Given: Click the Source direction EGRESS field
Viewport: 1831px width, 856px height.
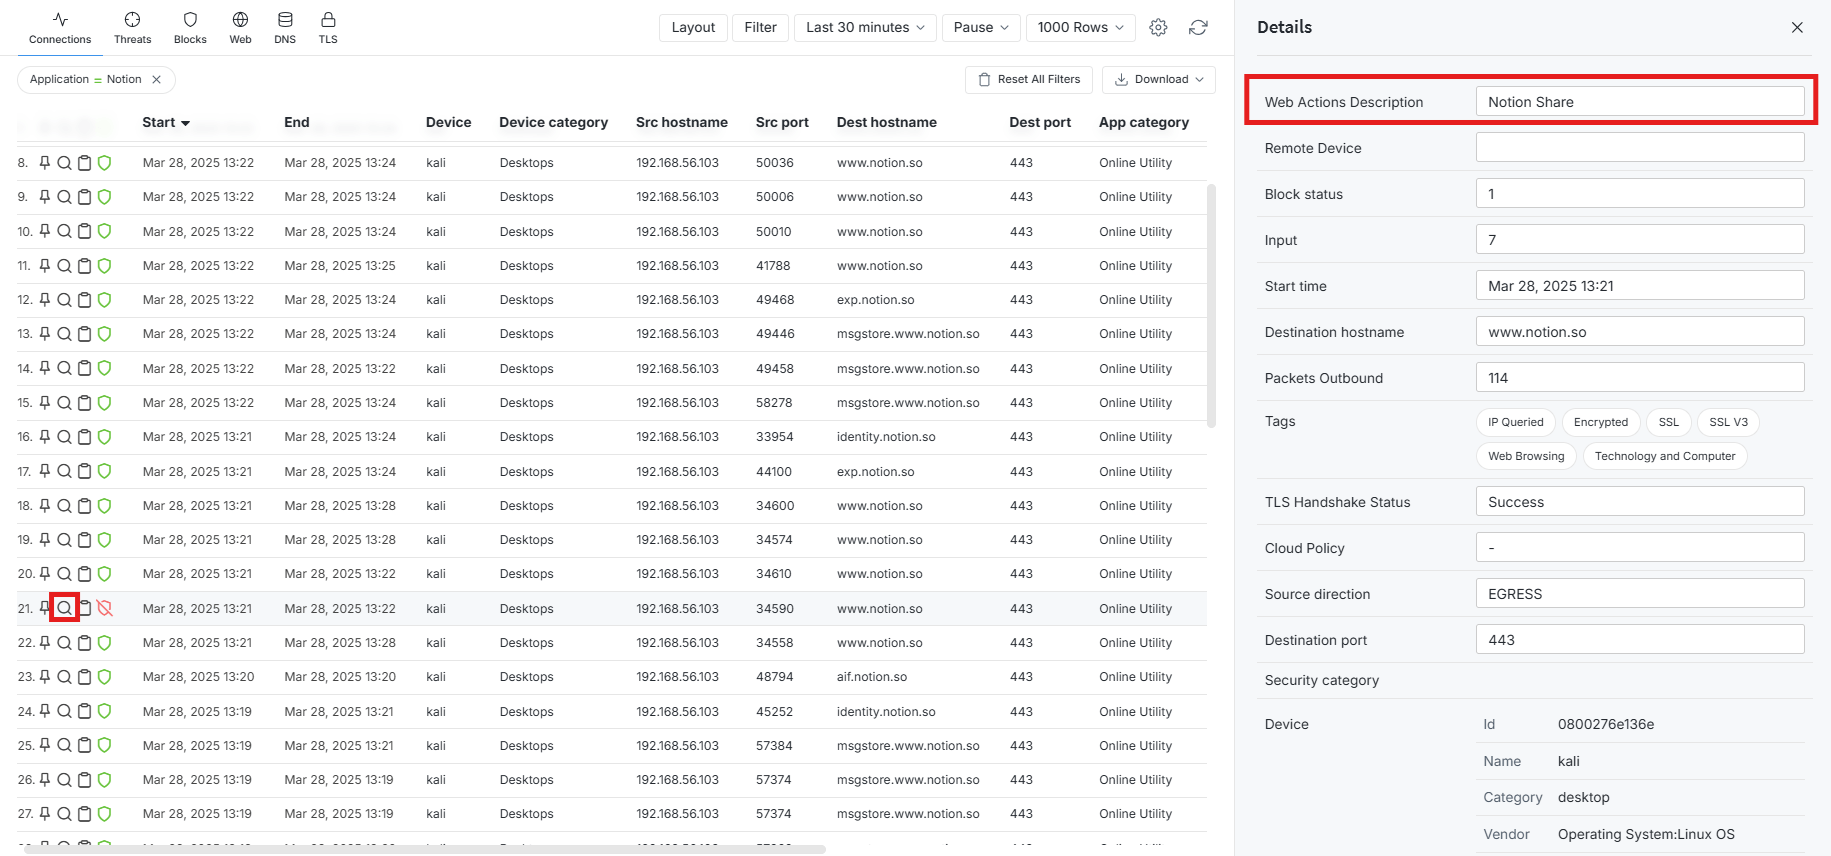Looking at the screenshot, I should [1640, 593].
